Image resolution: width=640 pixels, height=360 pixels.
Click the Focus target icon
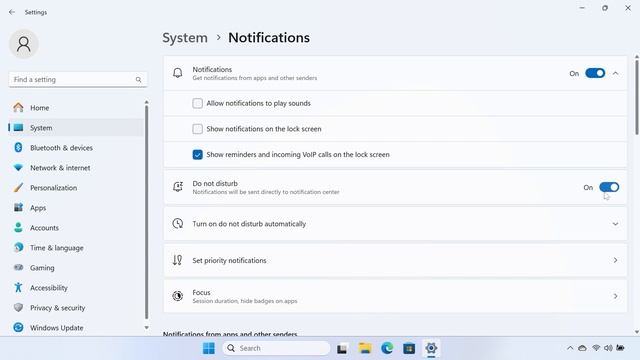[x=178, y=296]
